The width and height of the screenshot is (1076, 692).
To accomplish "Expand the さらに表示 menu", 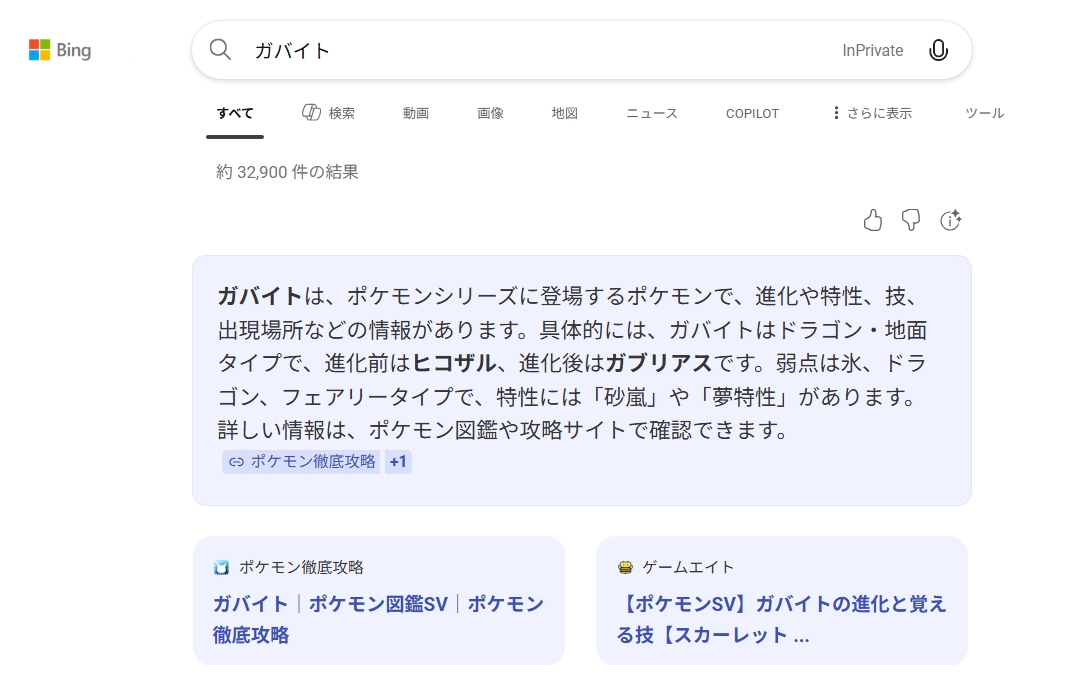I will [x=871, y=113].
